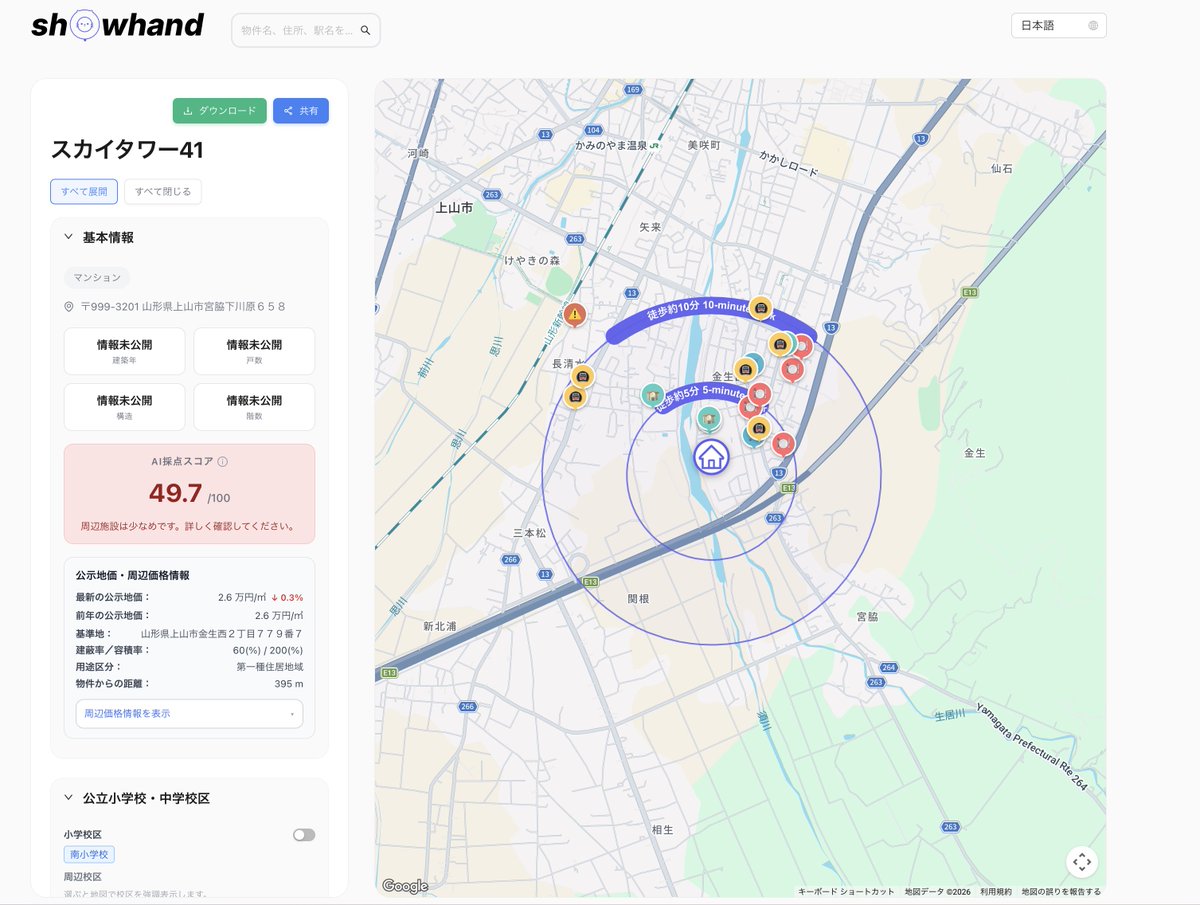This screenshot has height=905, width=1200.
Task: Click the 周辺施設は少なめです warning message
Action: [x=187, y=526]
